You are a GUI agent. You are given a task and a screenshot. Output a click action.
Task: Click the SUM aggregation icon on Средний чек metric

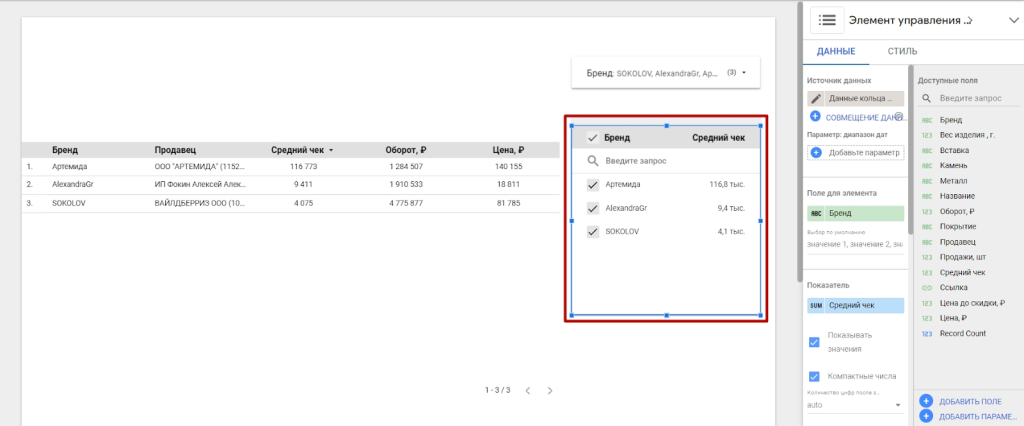pyautogui.click(x=816, y=305)
